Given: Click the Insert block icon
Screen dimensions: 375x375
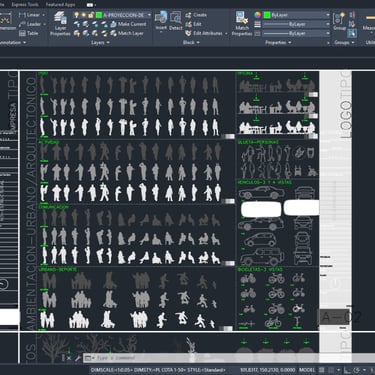Looking at the screenshot, I should [161, 21].
